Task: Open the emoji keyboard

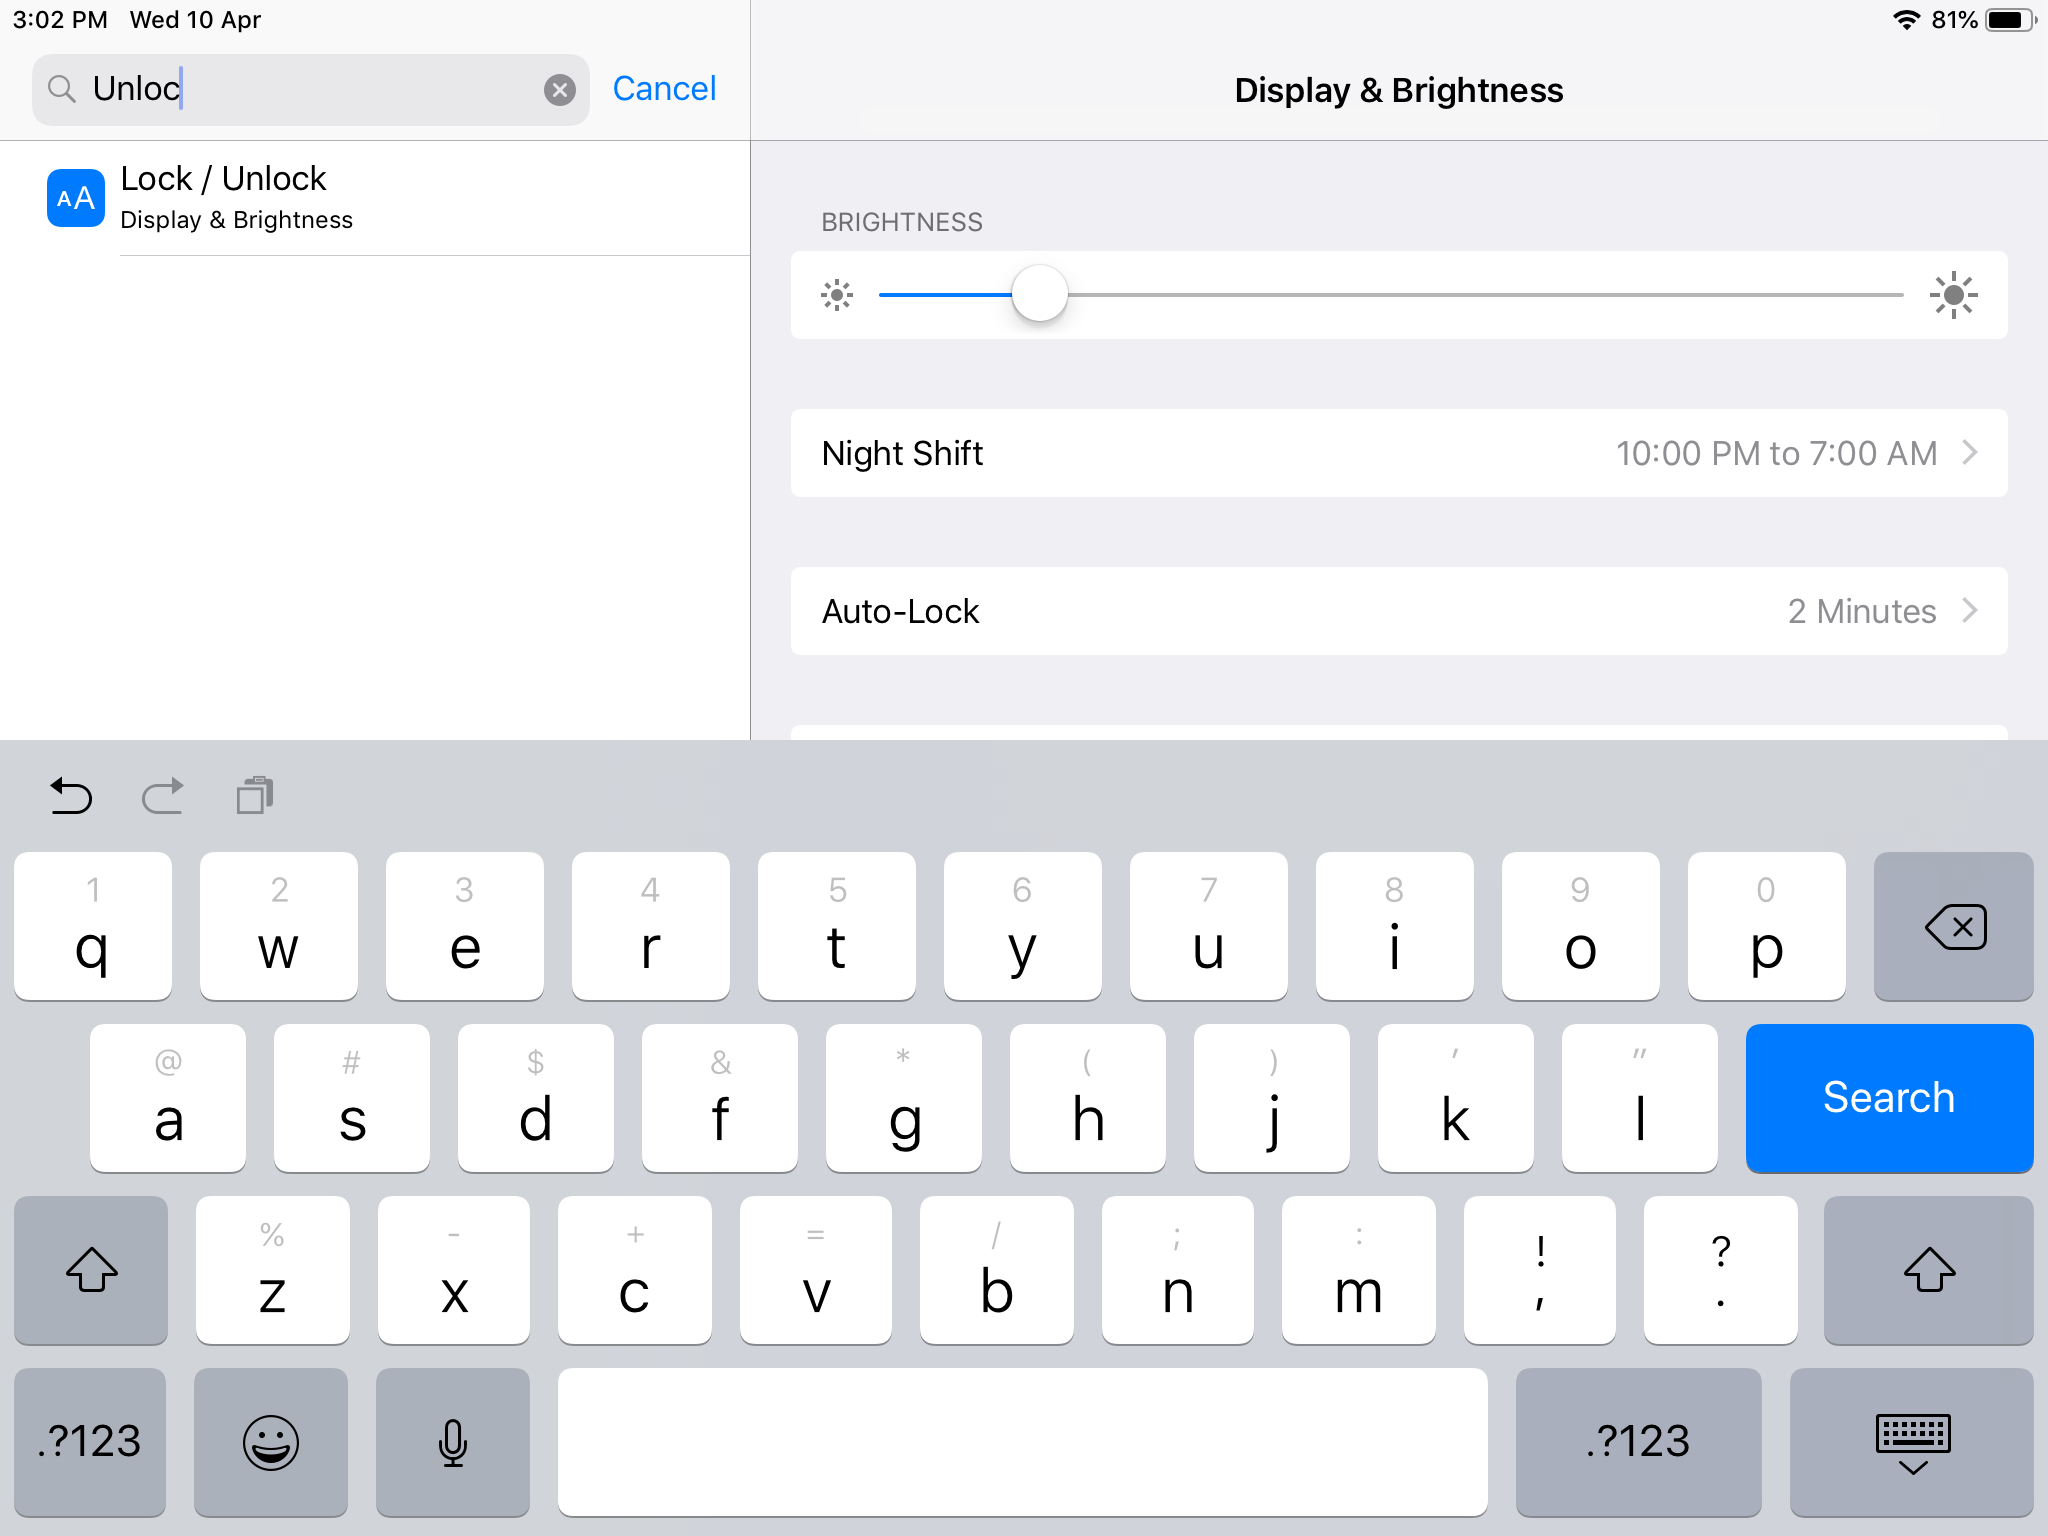Action: coord(270,1442)
